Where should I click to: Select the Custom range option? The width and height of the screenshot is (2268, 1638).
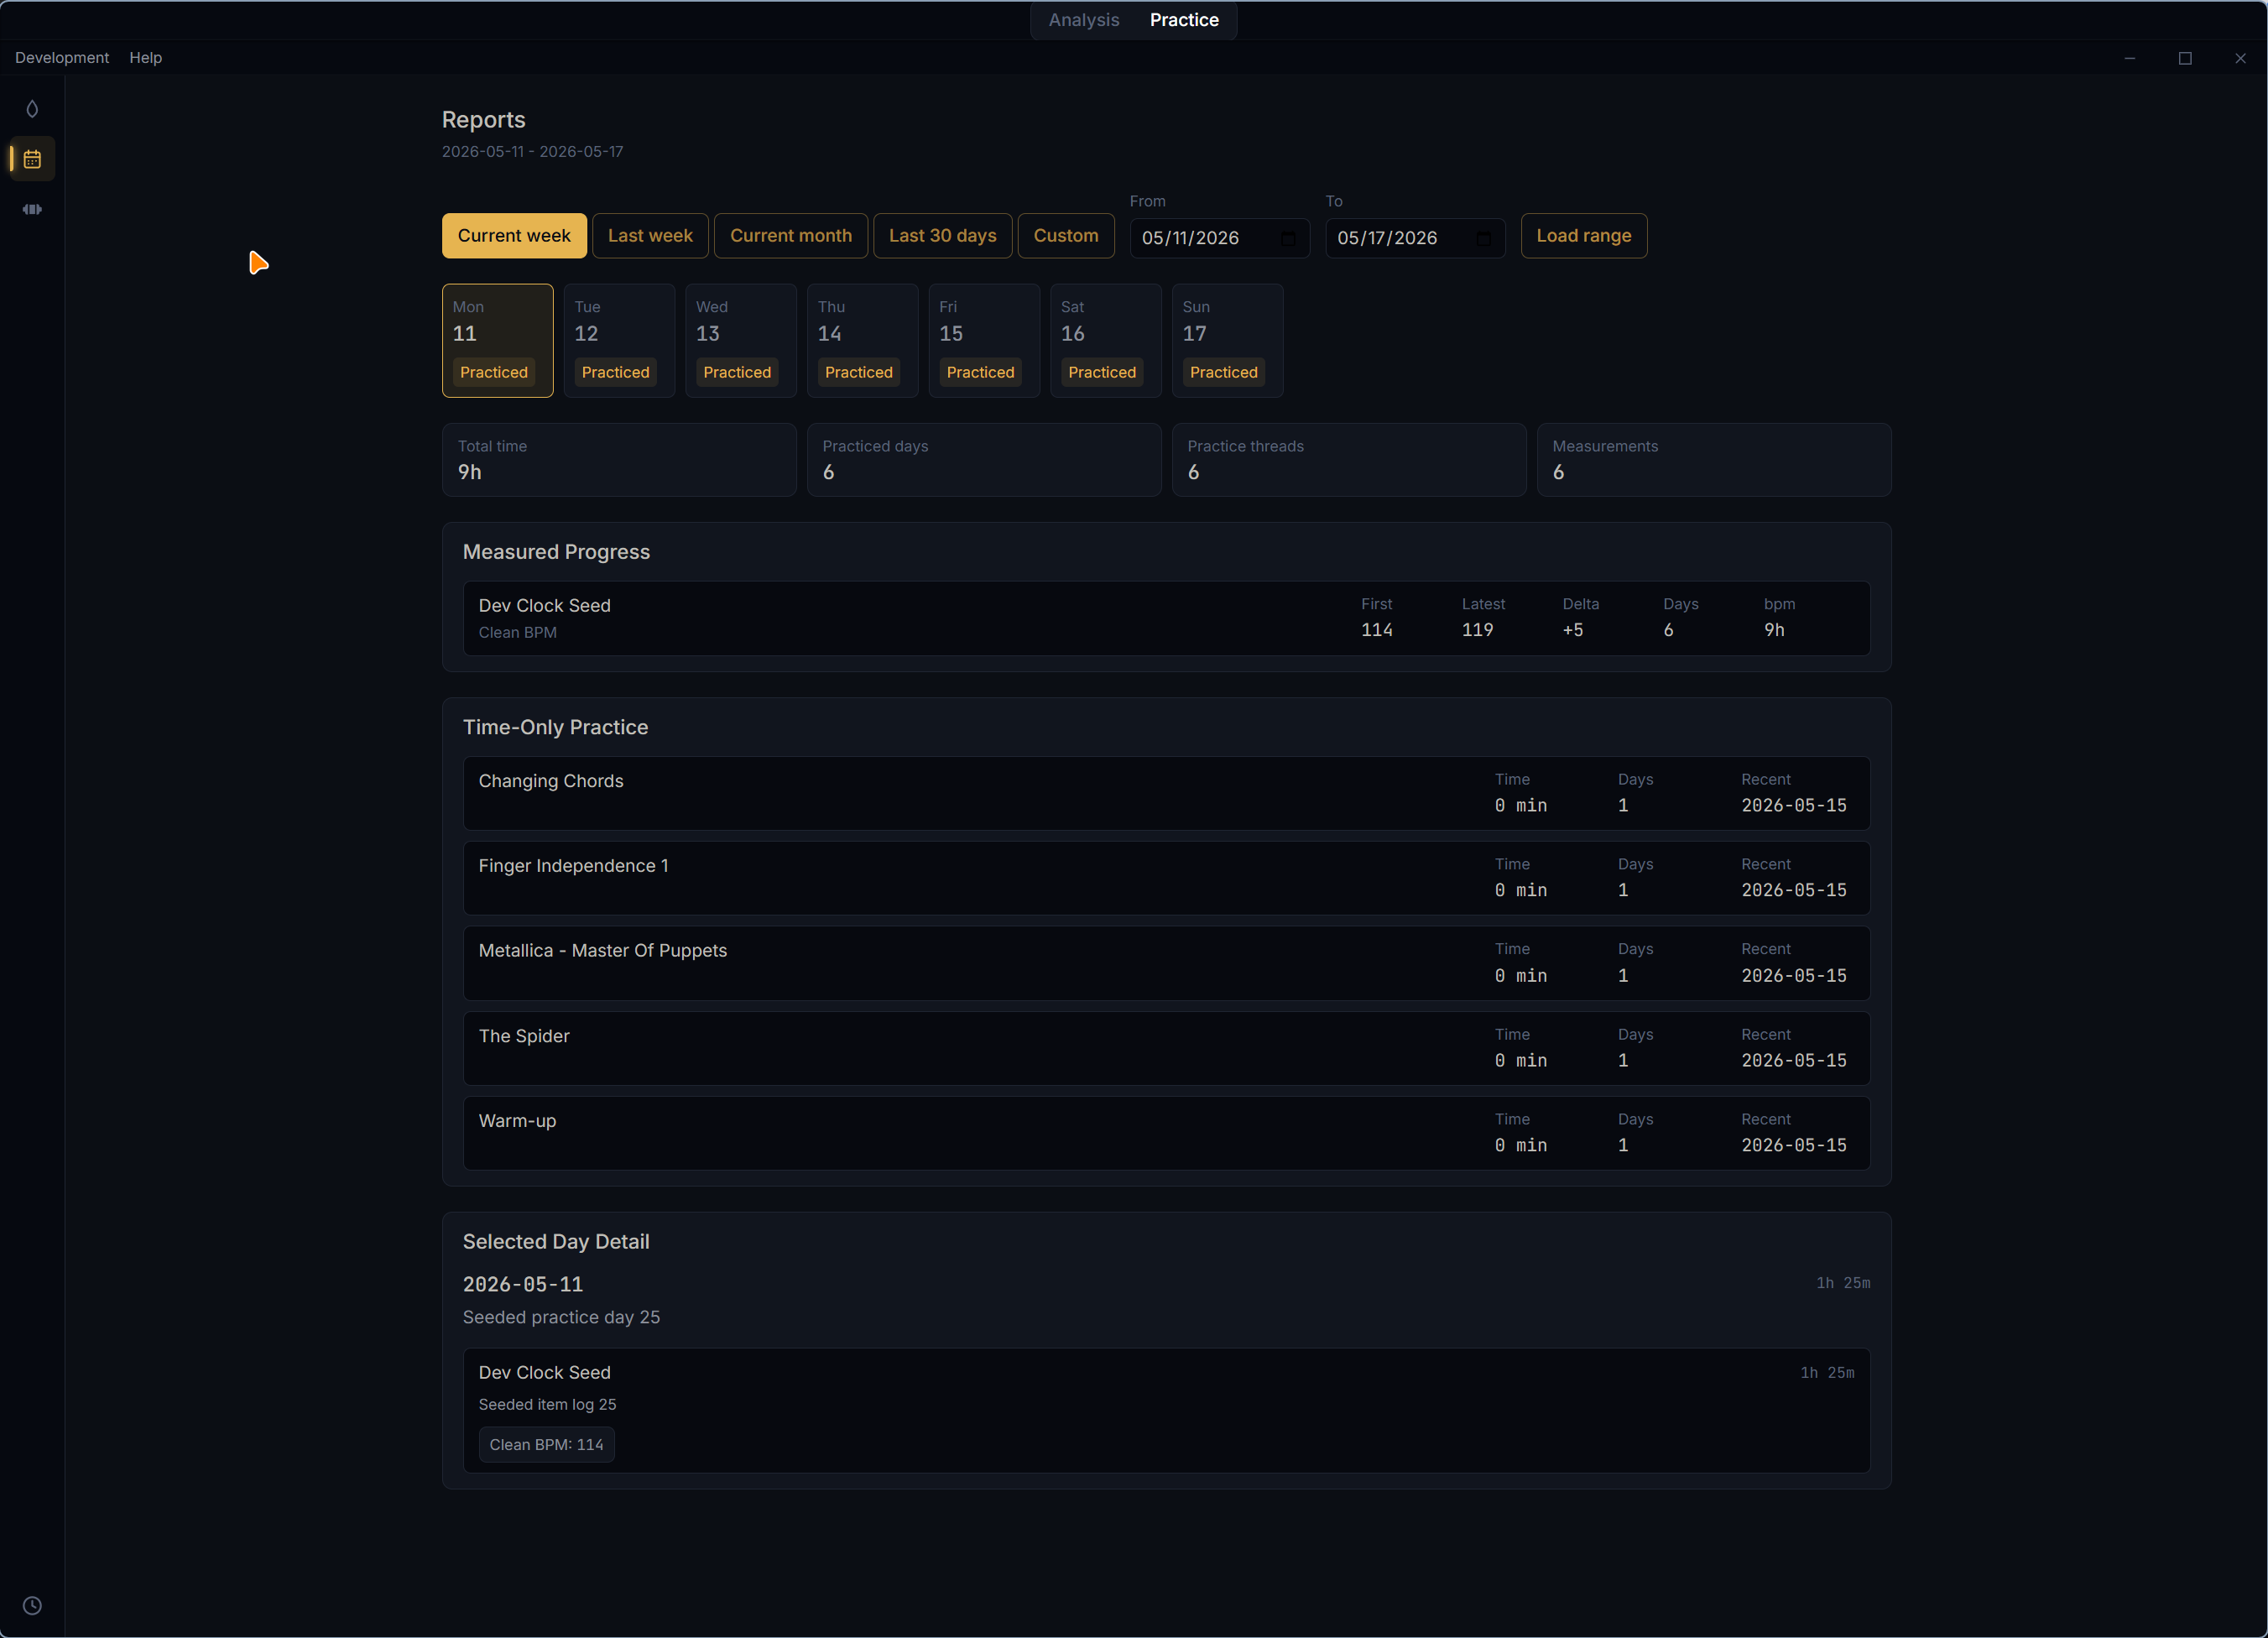point(1066,236)
